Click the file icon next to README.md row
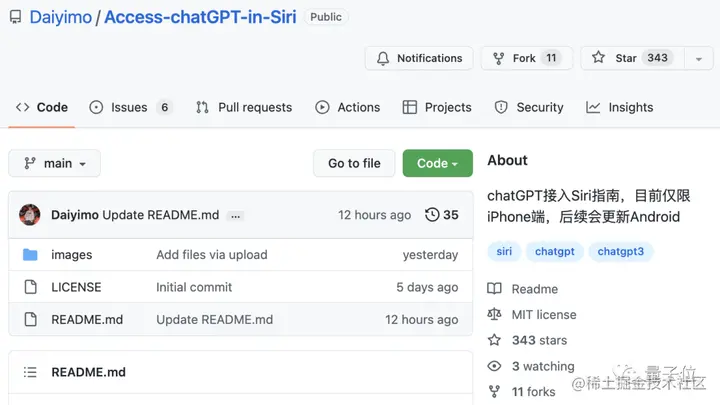 tap(30, 319)
